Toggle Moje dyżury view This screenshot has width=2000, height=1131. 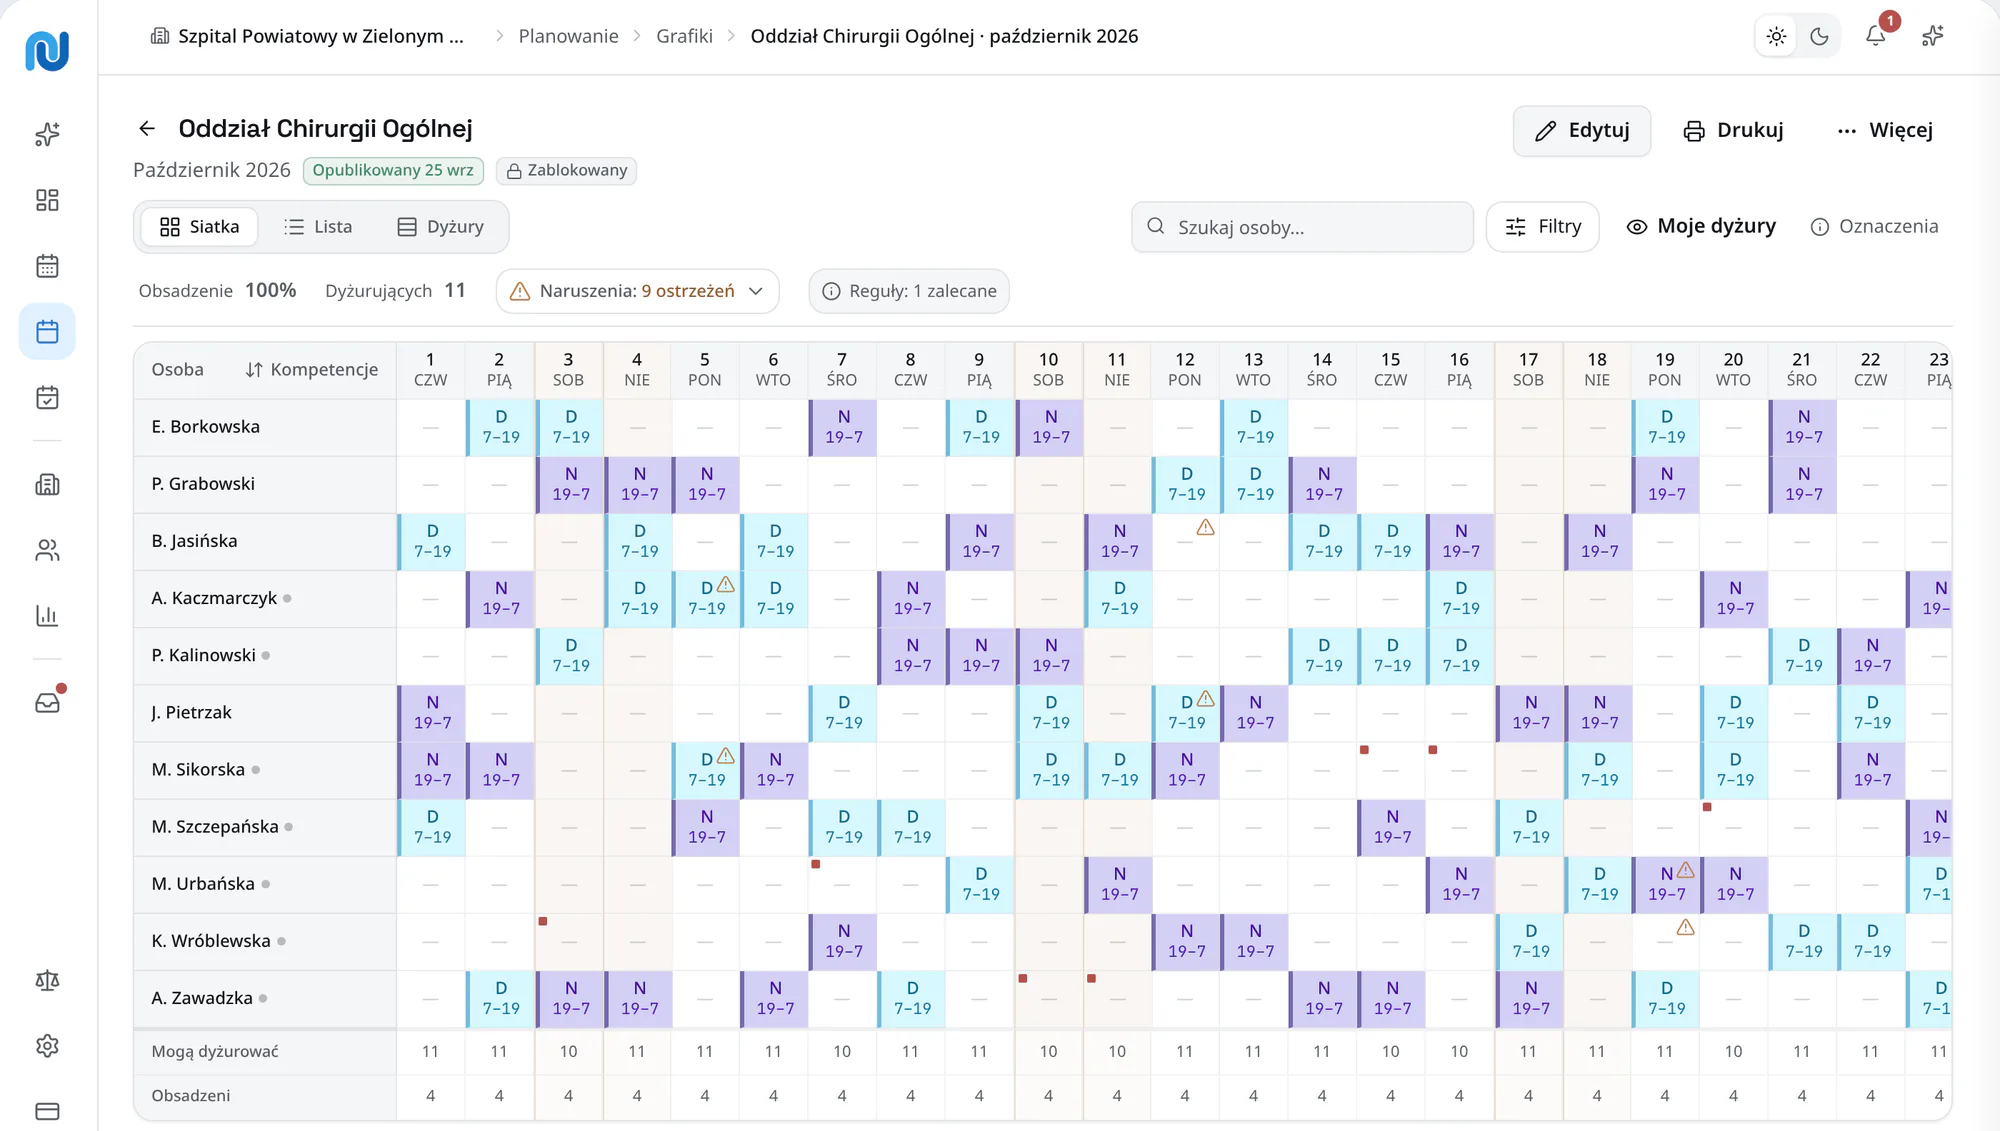(x=1701, y=227)
